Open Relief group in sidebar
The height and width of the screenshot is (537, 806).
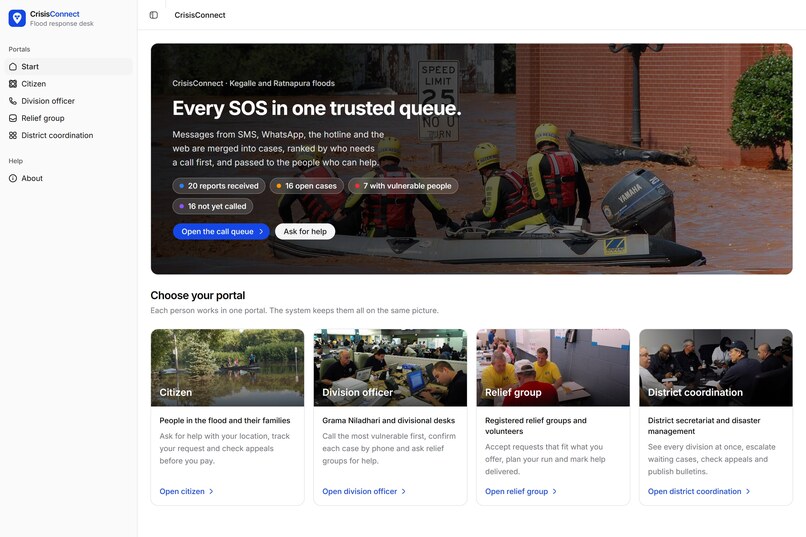[x=68, y=118]
